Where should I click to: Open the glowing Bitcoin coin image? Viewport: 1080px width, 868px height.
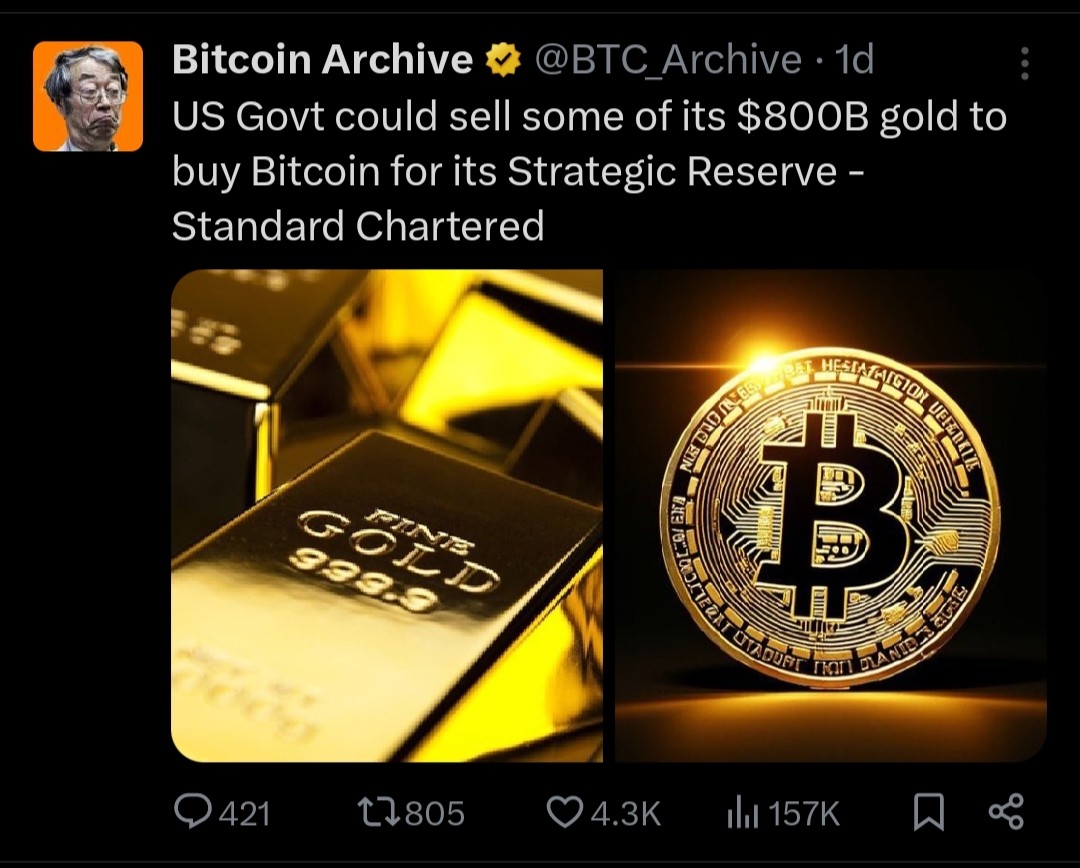point(831,515)
